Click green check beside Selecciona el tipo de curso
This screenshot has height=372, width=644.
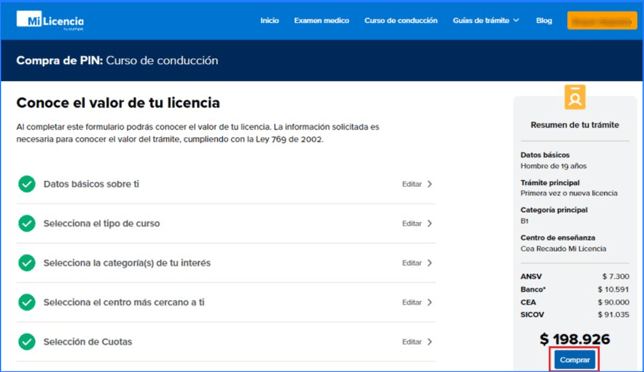coord(27,223)
